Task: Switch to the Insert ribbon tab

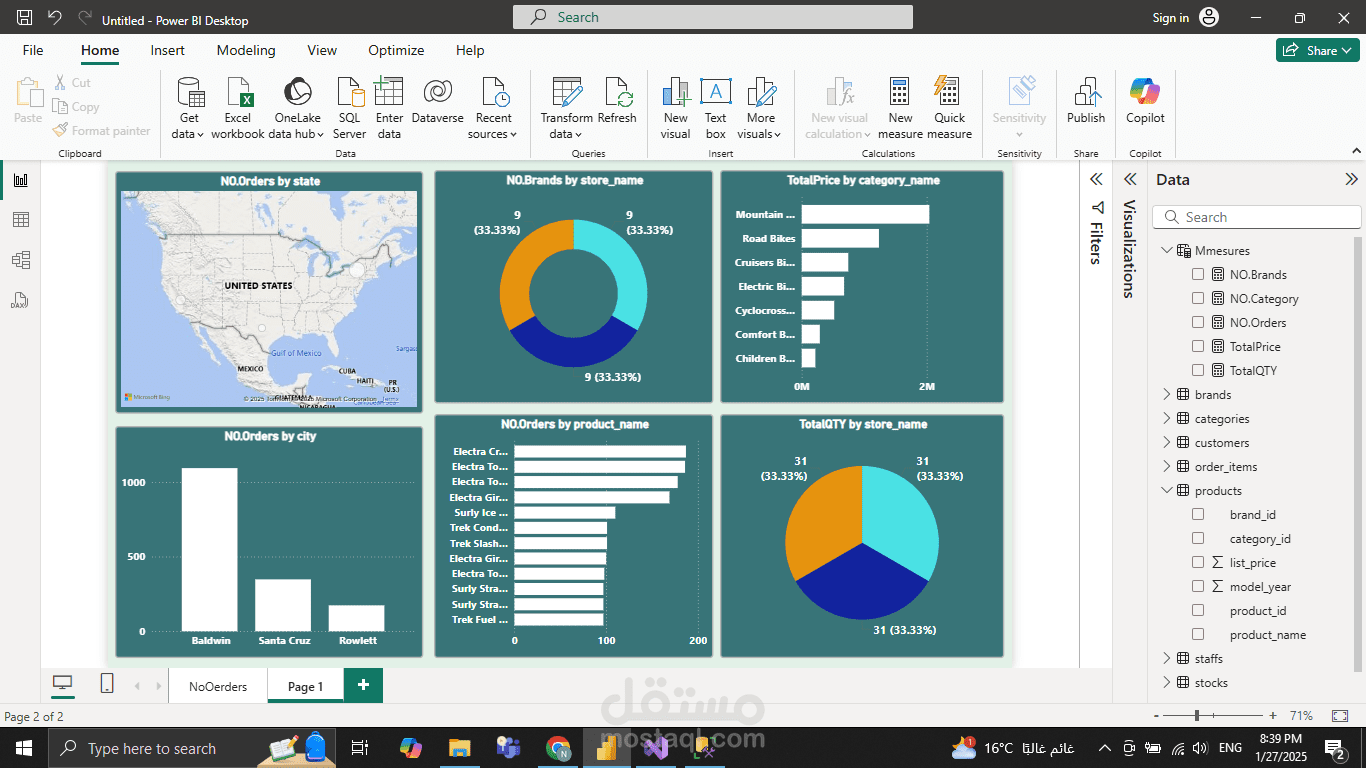Action: pos(168,50)
